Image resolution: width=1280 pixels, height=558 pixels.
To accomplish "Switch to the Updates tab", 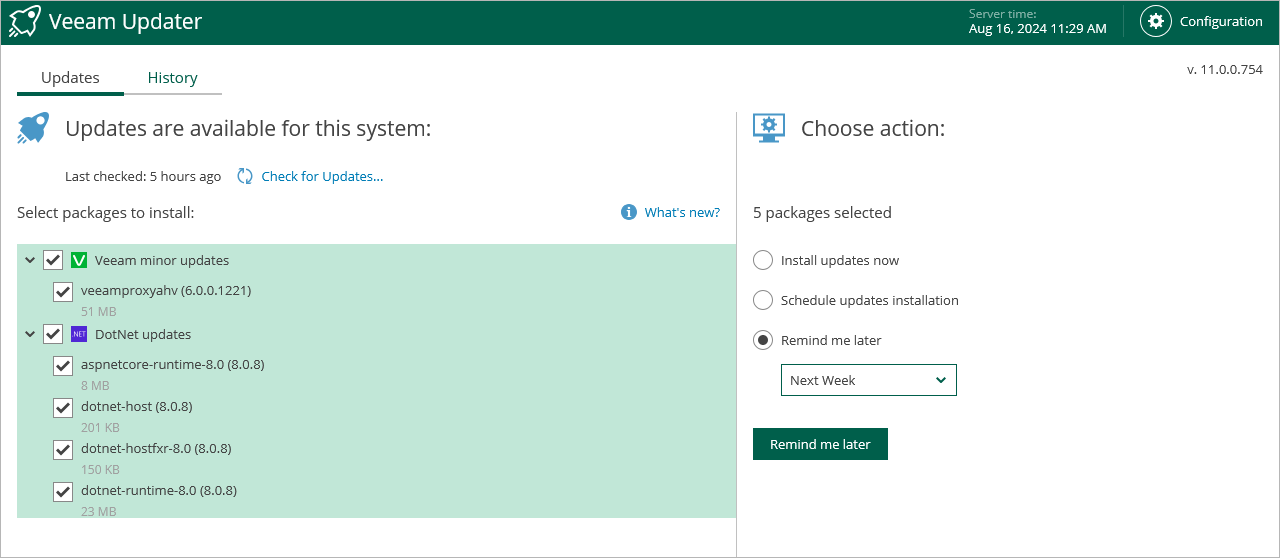I will tap(70, 78).
